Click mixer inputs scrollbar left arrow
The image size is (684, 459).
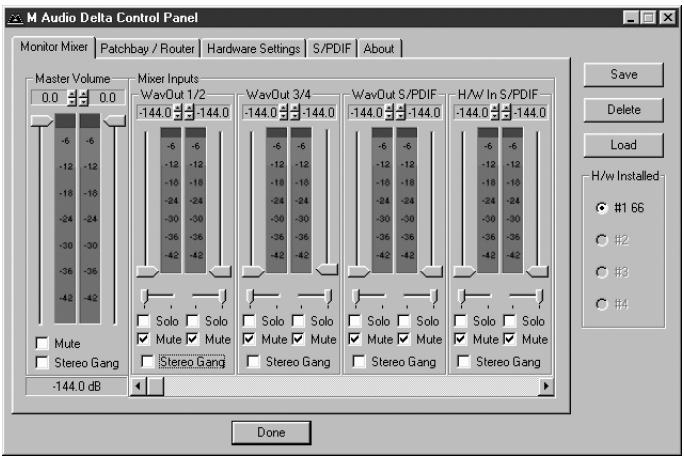[x=138, y=386]
